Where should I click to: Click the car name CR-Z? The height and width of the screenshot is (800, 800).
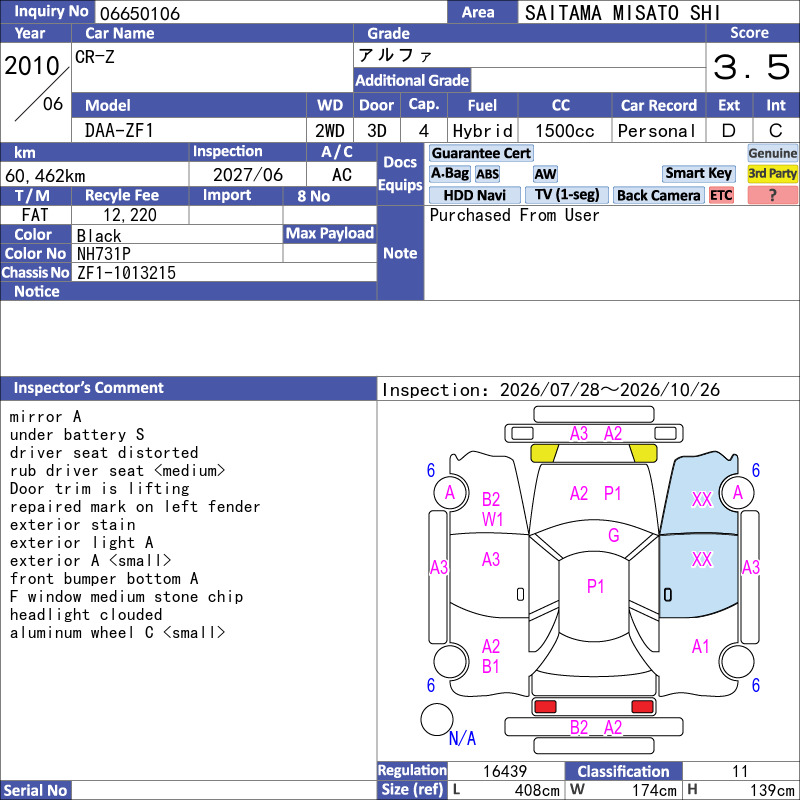coord(95,57)
